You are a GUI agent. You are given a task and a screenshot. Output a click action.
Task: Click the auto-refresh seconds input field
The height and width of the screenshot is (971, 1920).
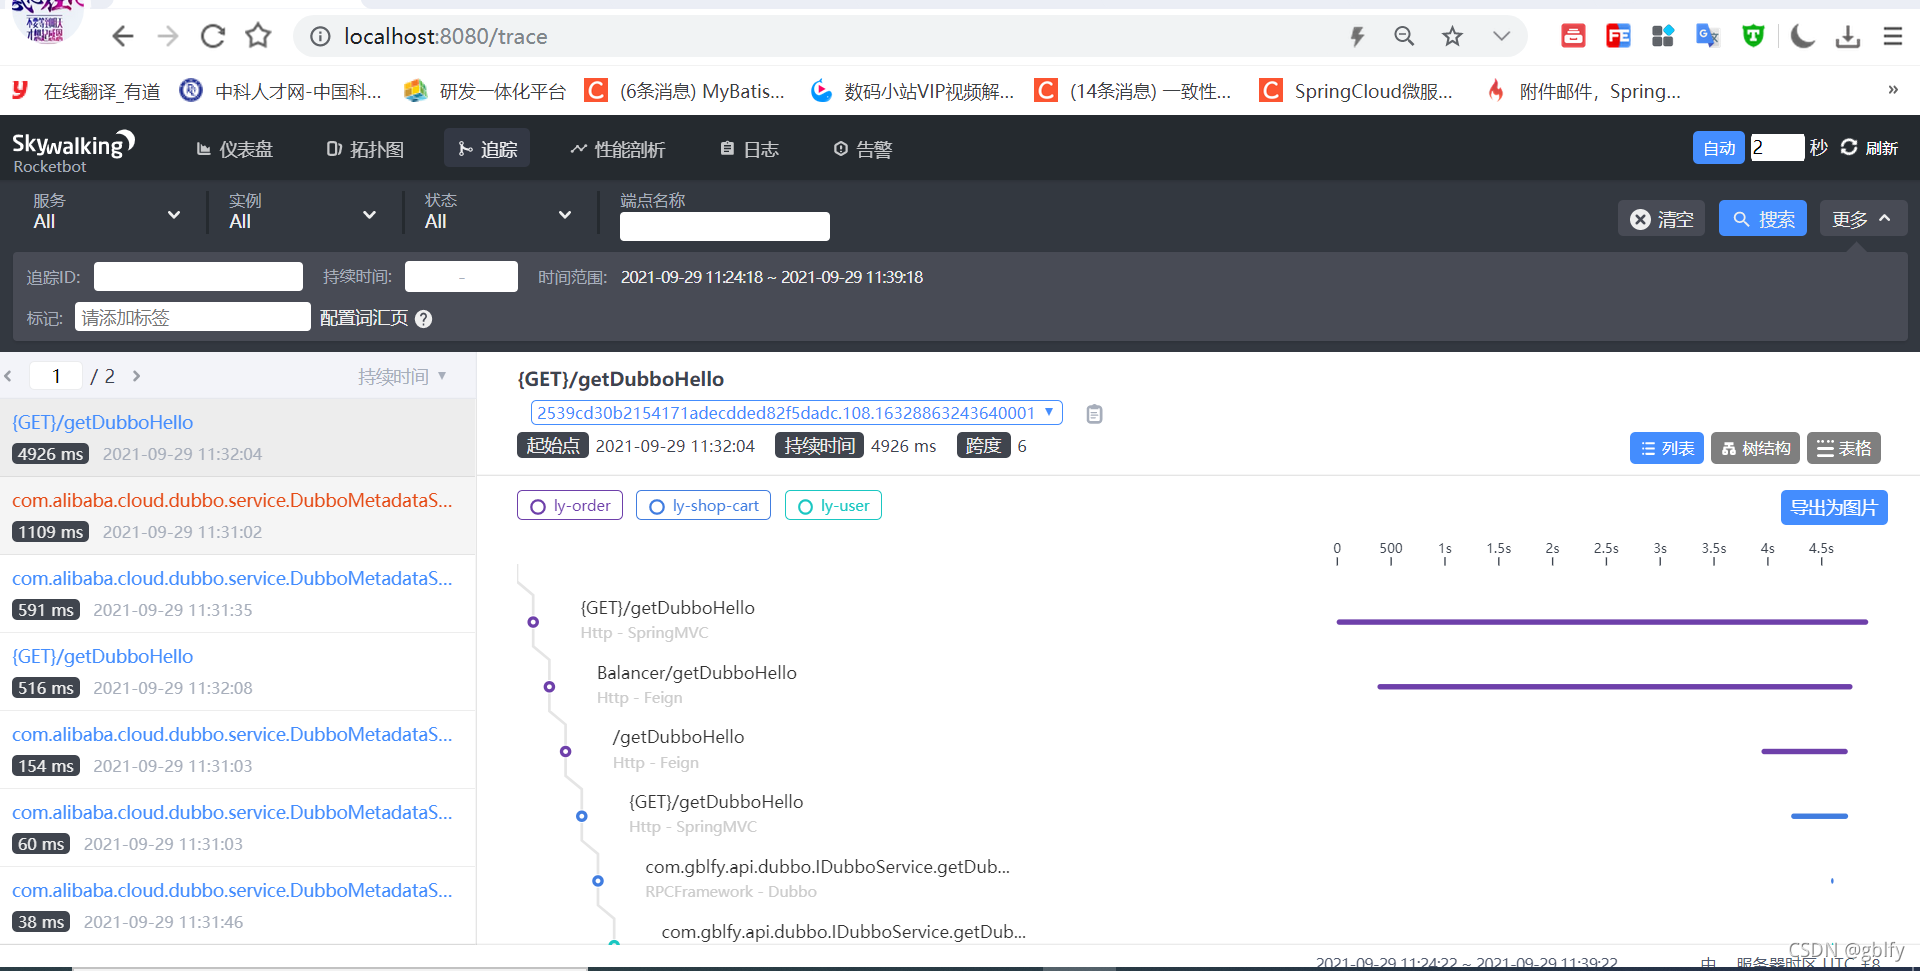coord(1777,148)
